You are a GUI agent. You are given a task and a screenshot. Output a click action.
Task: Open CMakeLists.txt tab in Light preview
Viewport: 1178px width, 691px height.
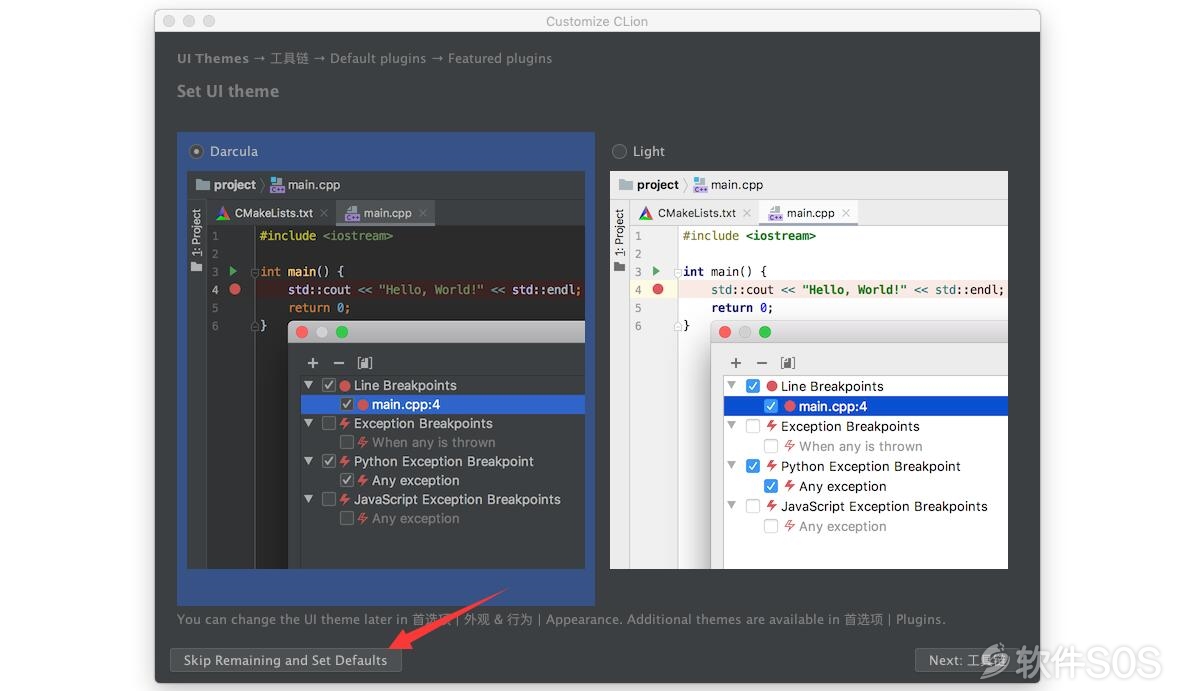click(696, 213)
